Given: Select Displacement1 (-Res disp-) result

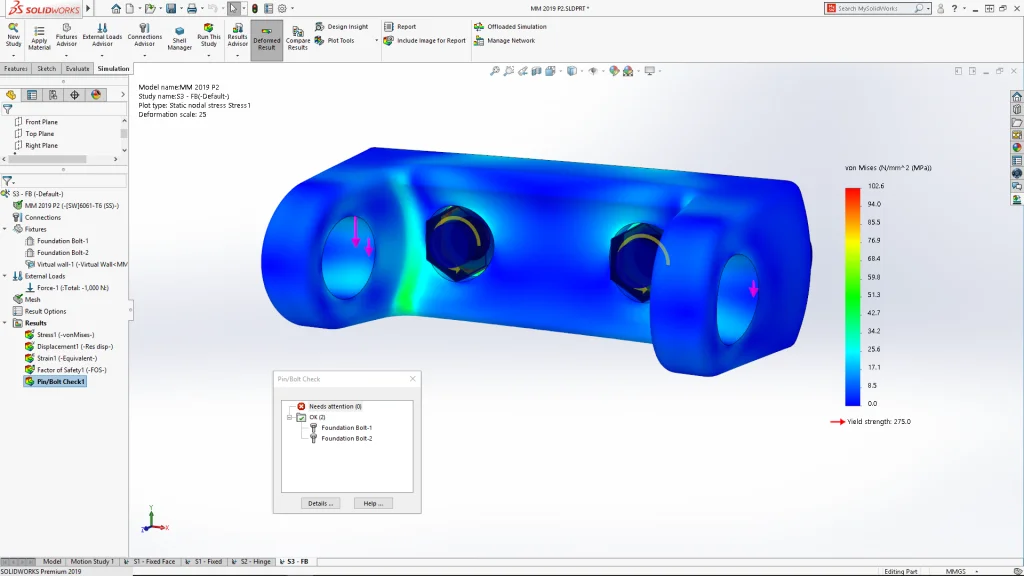Looking at the screenshot, I should [74, 347].
